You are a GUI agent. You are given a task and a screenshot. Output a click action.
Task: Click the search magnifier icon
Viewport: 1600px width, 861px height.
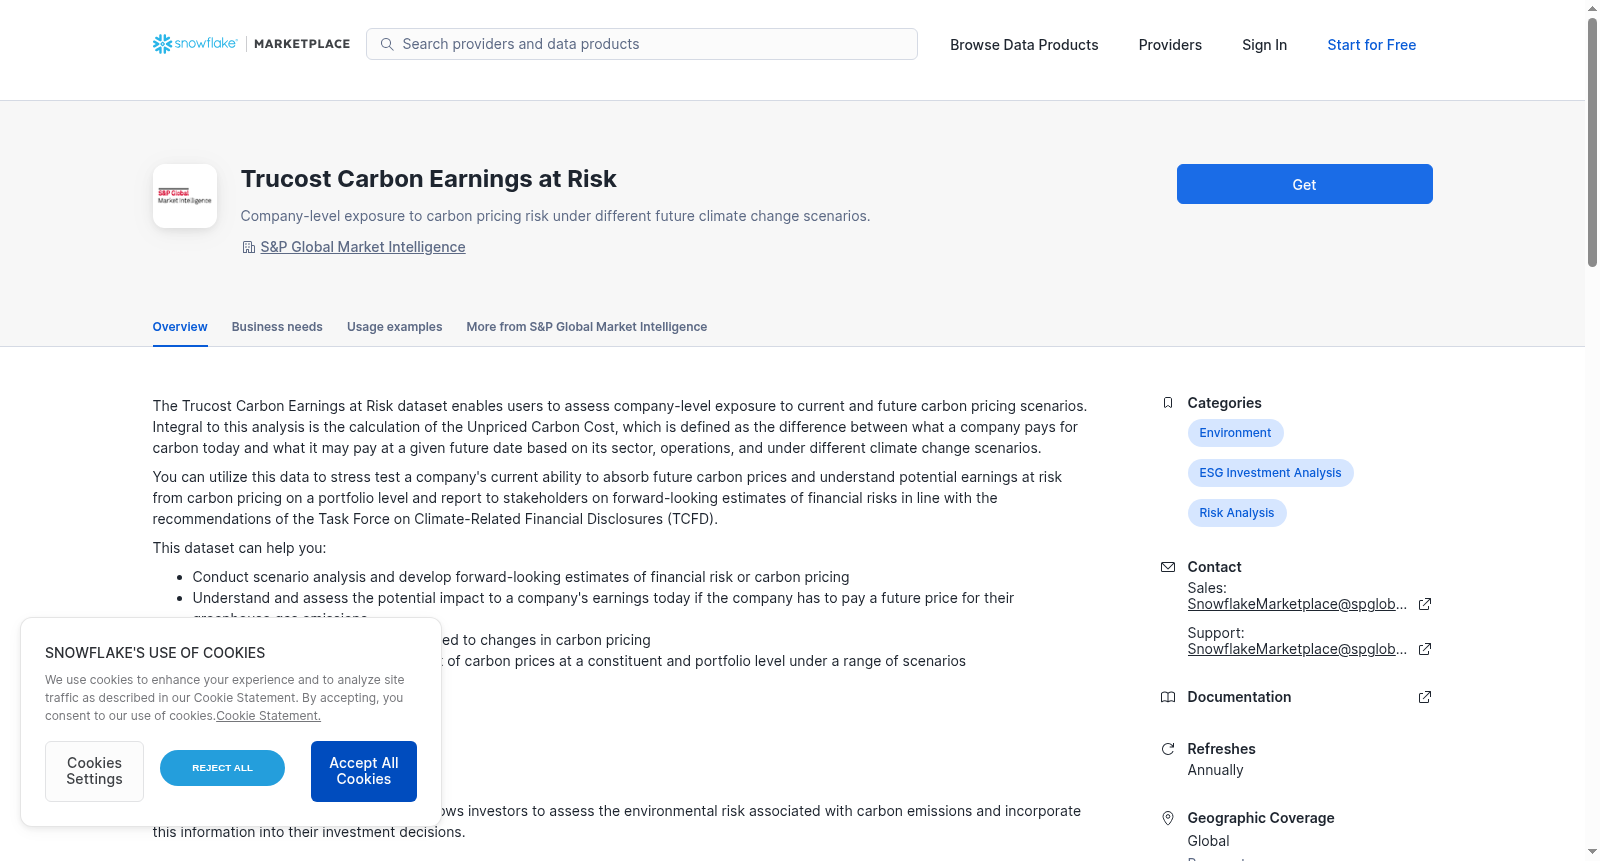tap(387, 44)
